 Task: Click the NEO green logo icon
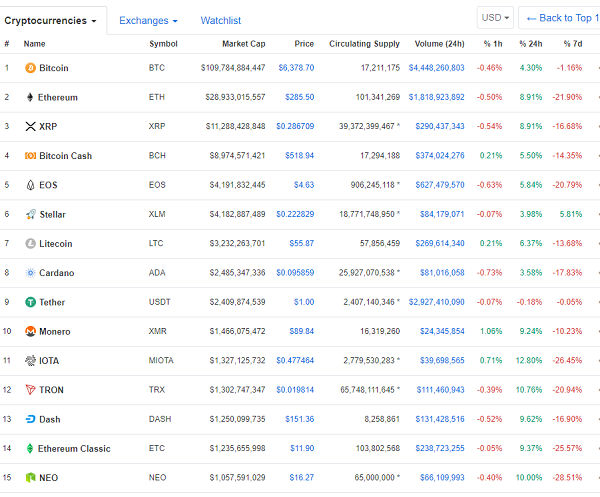(x=30, y=478)
